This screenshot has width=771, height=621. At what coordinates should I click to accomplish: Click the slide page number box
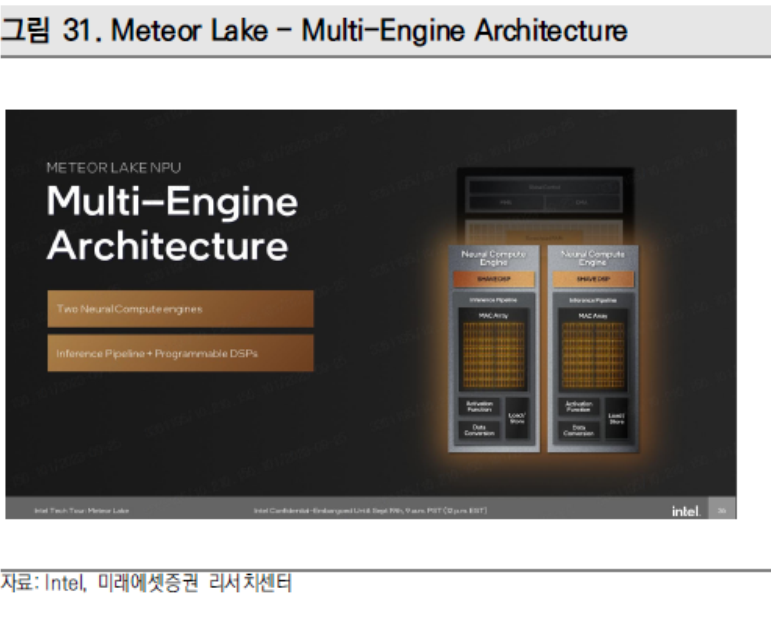pos(722,509)
